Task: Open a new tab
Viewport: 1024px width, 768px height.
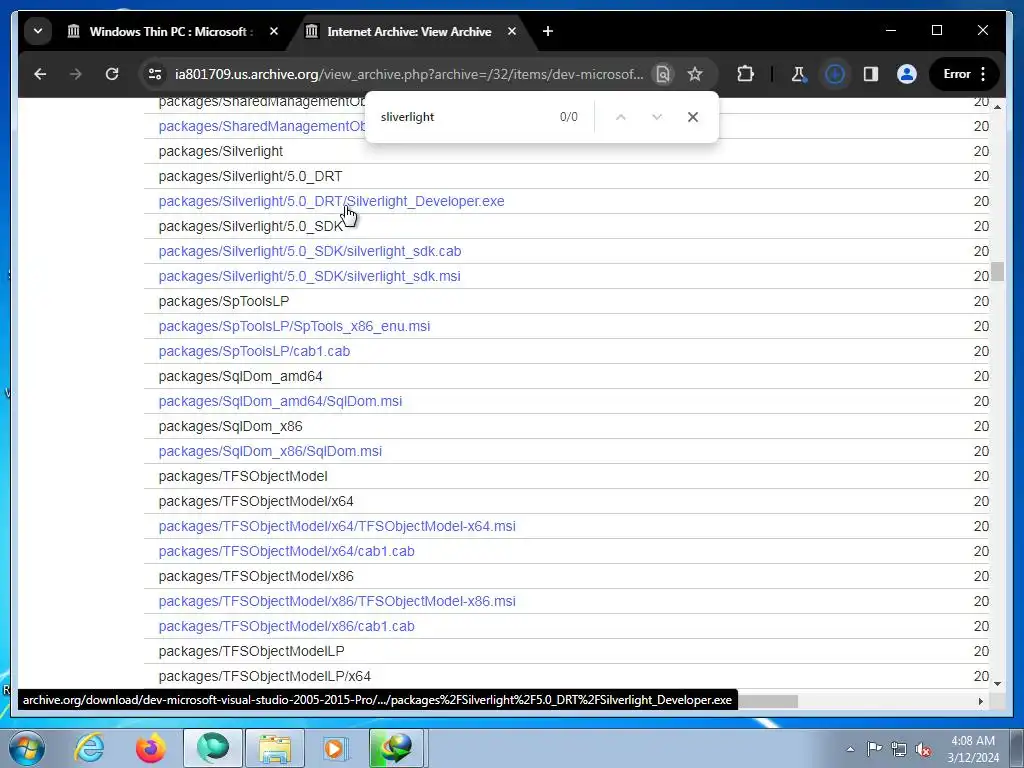Action: click(548, 31)
